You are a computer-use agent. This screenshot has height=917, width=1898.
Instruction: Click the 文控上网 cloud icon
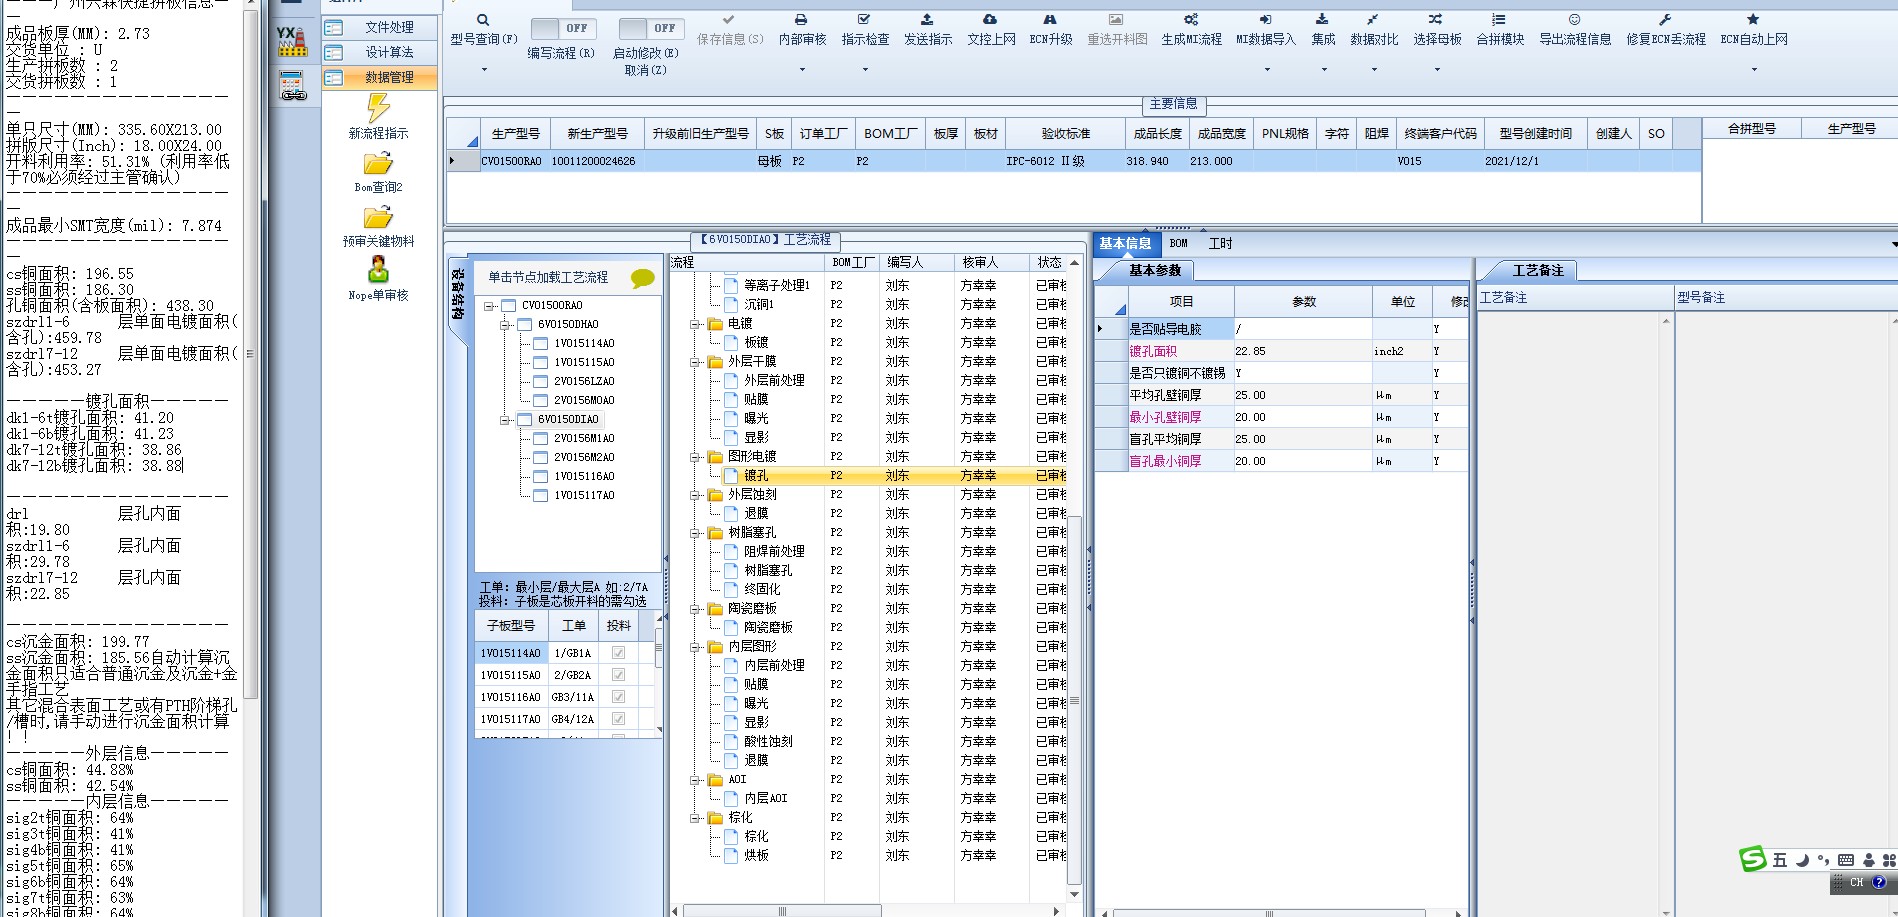point(990,20)
